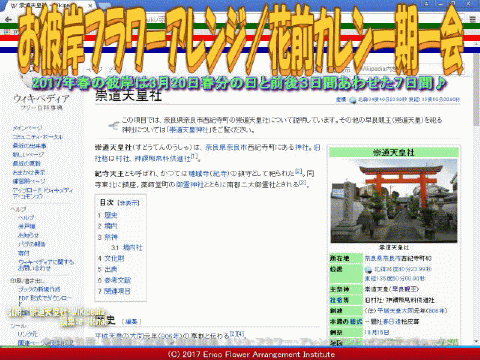The height and width of the screenshot is (360, 480).
Task: Click the globe icon beside the page coordinates
Action: point(353,100)
